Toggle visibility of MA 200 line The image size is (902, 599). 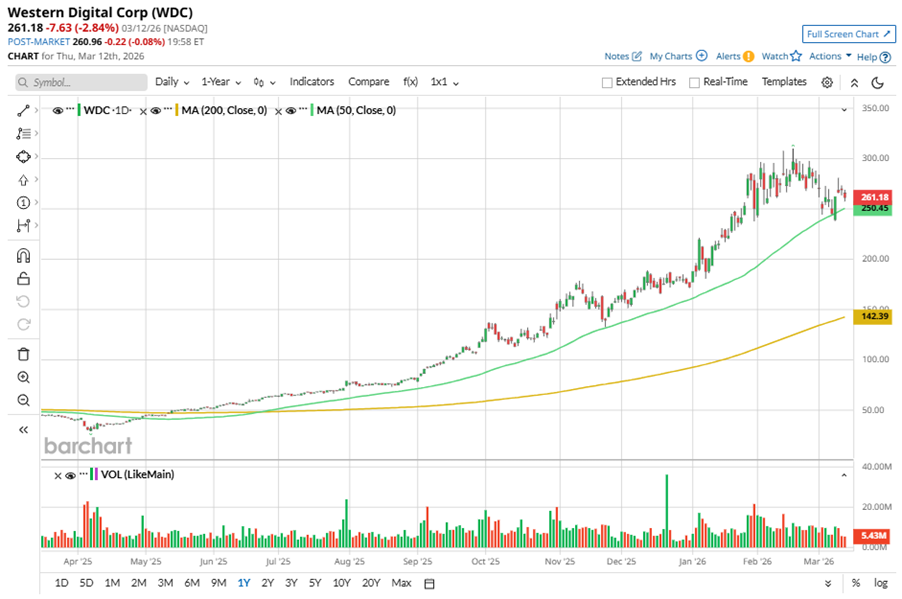coord(155,110)
